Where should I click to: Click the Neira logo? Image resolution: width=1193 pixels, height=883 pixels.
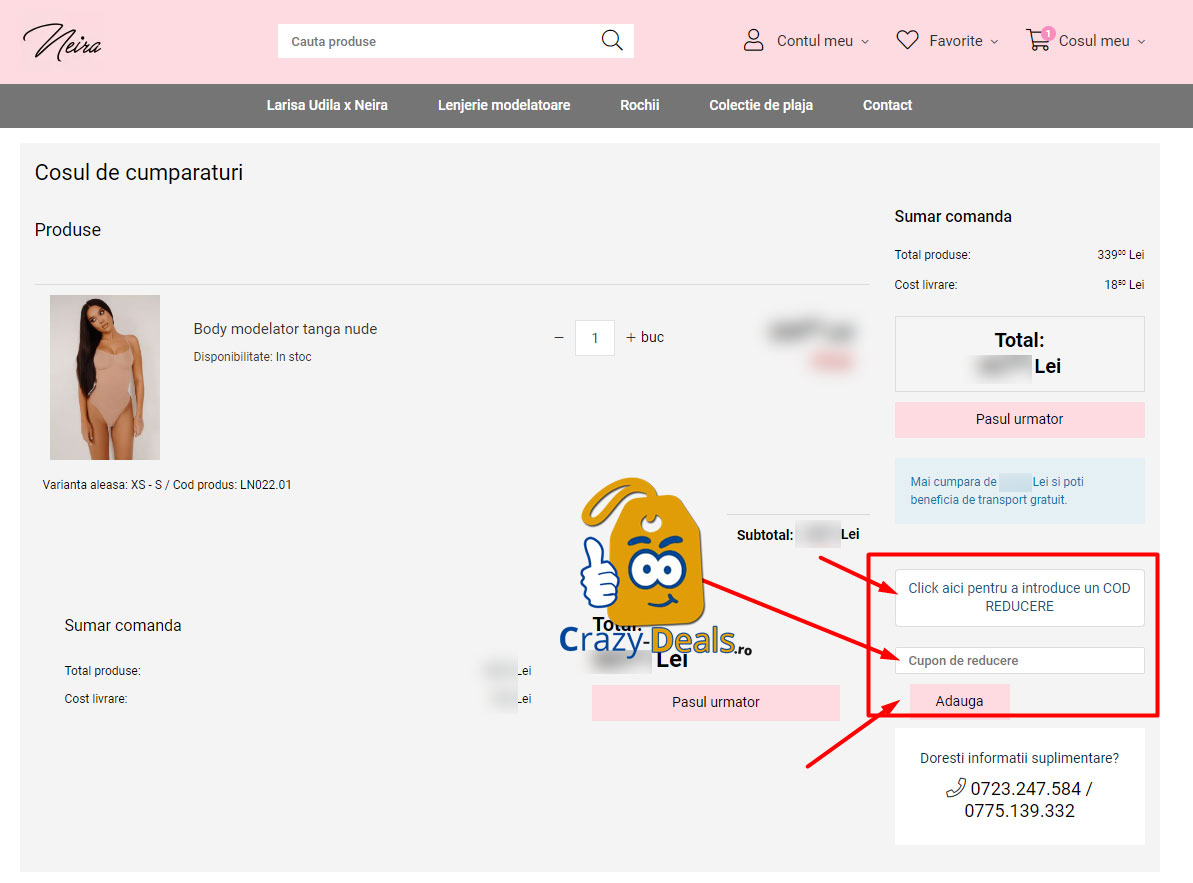click(x=62, y=42)
